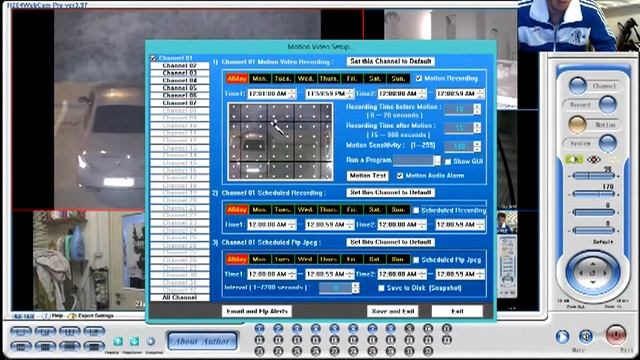Viewport: 640px width, 360px height.
Task: Click Motion Recording Time2 end spinner
Action: pos(480,94)
